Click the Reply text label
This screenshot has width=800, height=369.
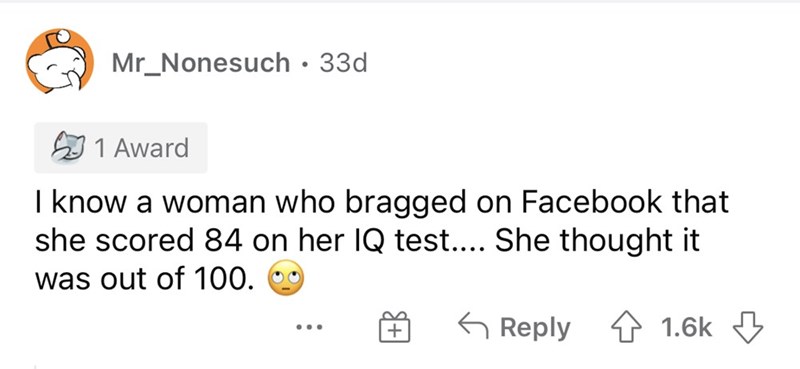point(535,328)
